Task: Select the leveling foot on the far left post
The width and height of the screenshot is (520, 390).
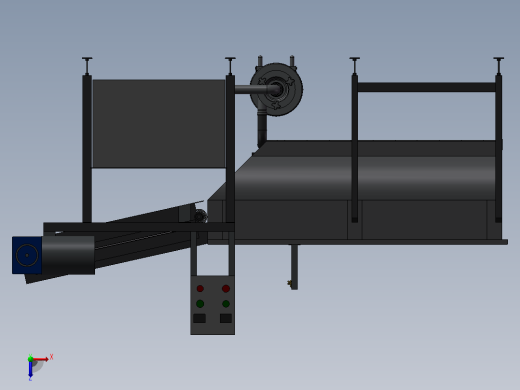Action: (x=87, y=66)
